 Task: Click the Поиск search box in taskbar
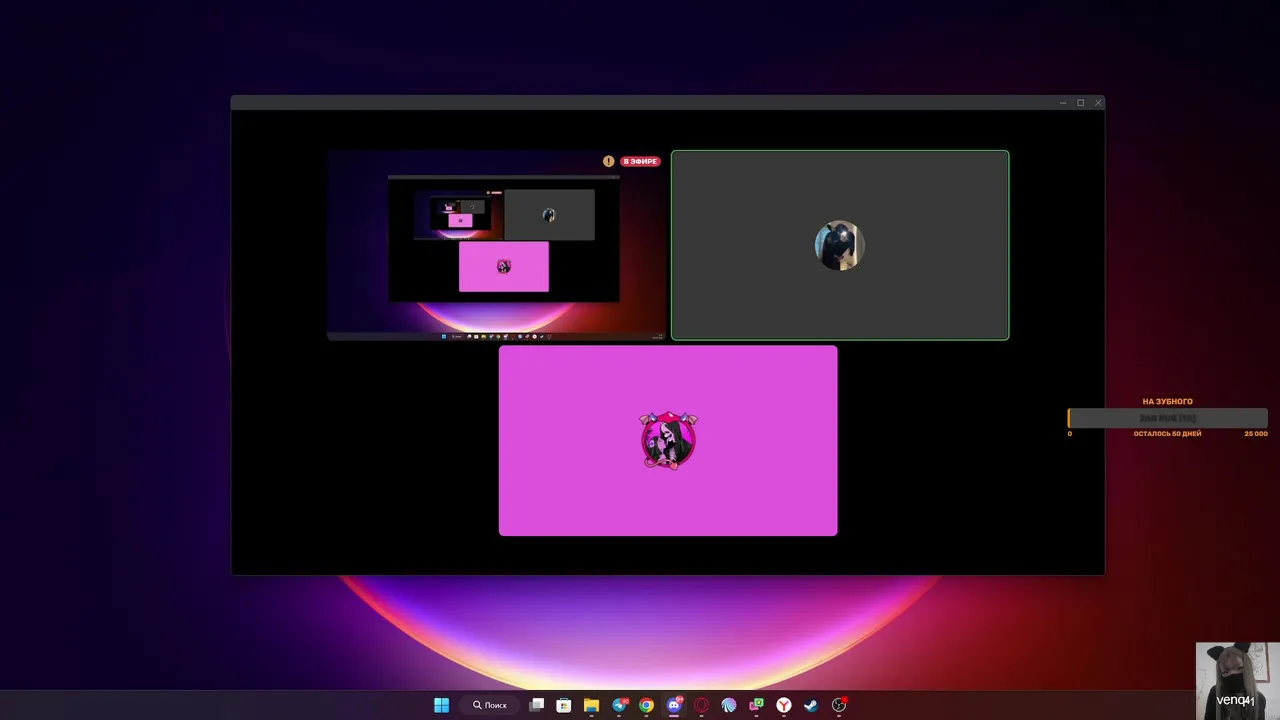coord(490,705)
